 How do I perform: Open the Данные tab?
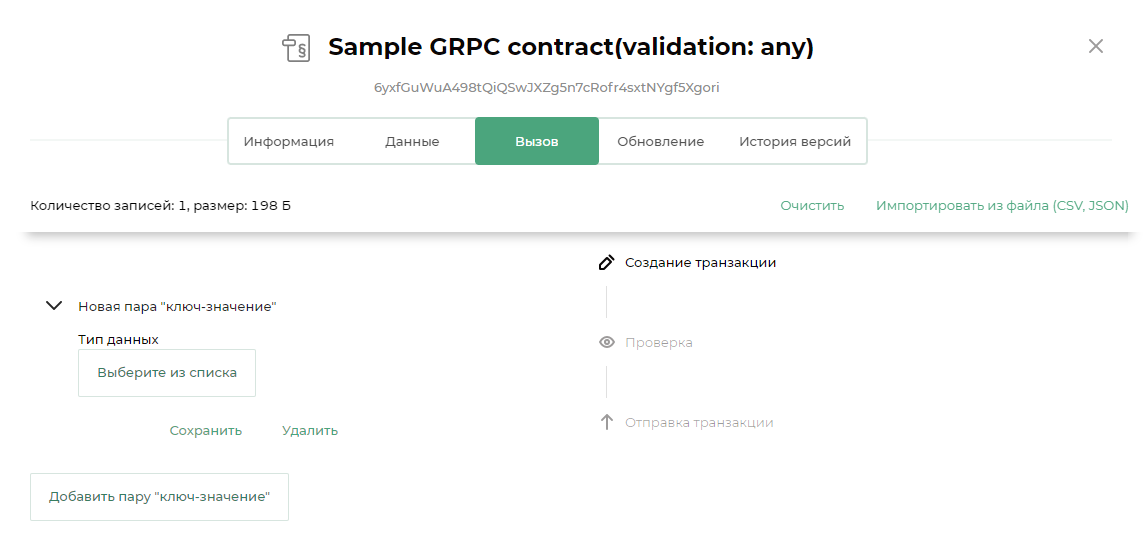[x=412, y=142]
